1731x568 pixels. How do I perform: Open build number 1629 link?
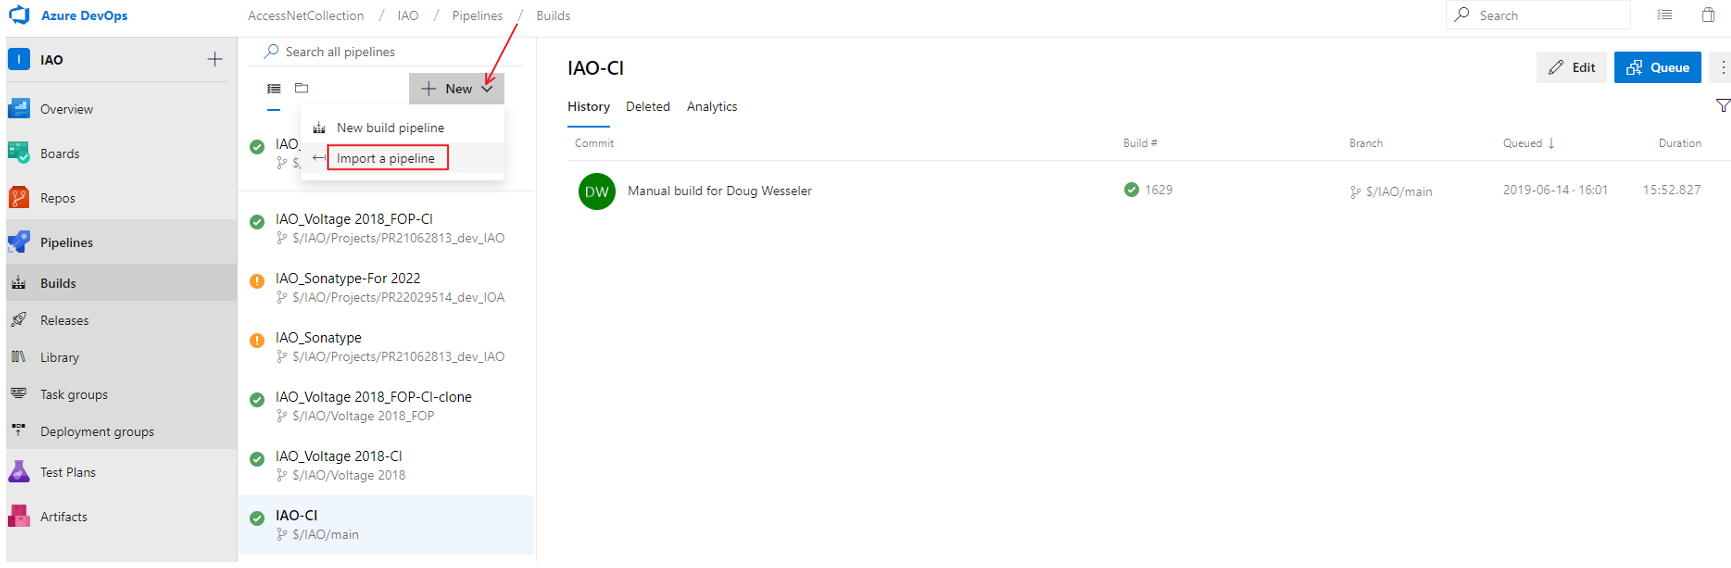pyautogui.click(x=1159, y=190)
